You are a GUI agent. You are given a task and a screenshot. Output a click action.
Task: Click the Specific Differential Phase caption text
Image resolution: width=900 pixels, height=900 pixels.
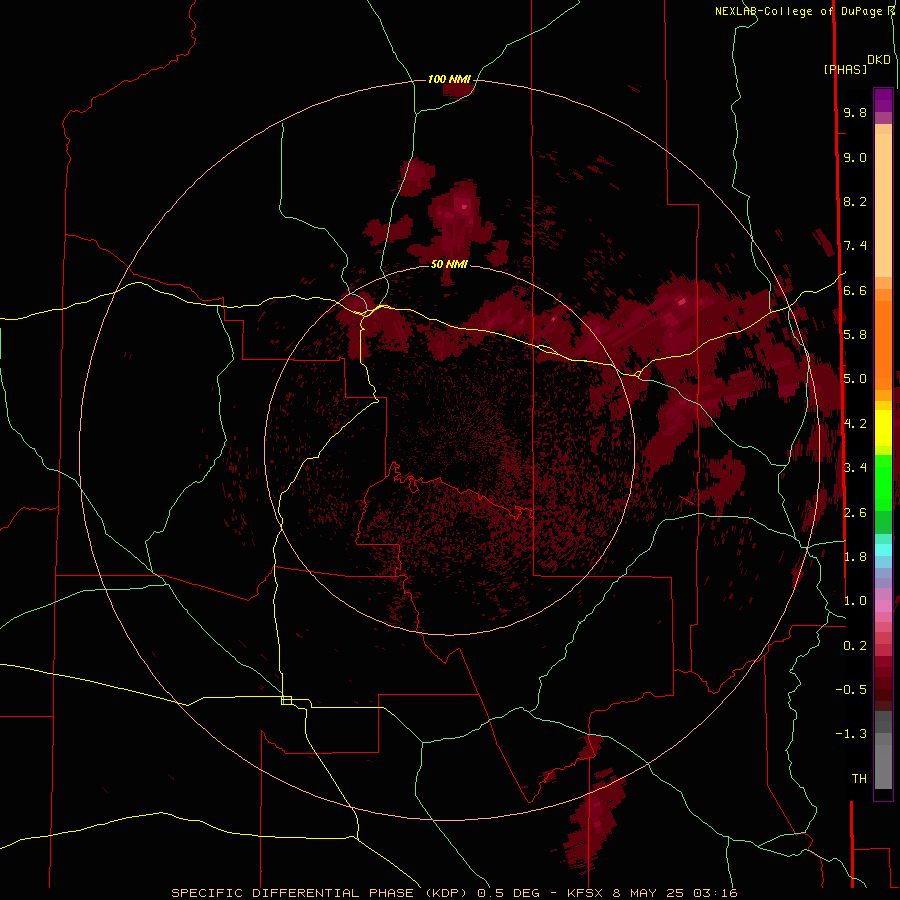pos(455,893)
